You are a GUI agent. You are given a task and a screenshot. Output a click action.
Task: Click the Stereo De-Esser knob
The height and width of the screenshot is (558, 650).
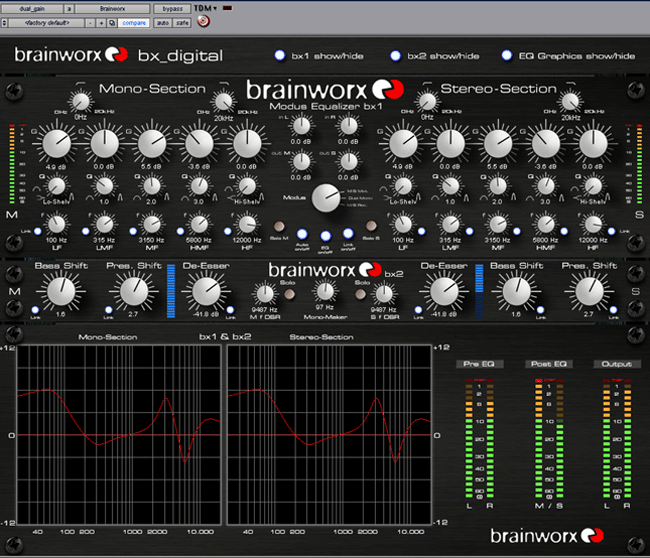[444, 292]
